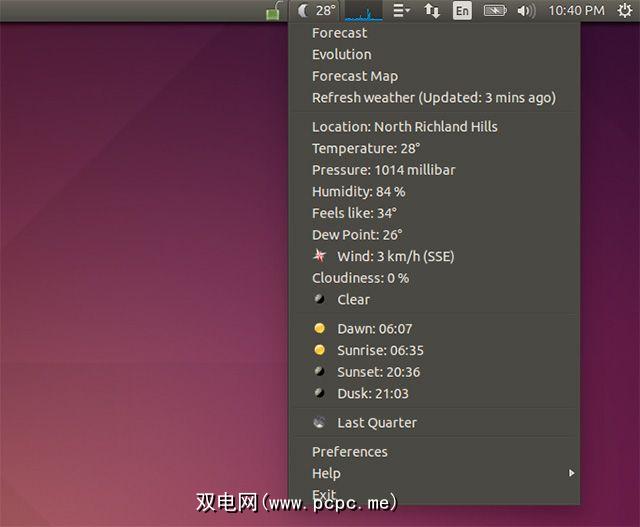
Task: Click the Sunset: 20:36 label
Action: [x=378, y=372]
